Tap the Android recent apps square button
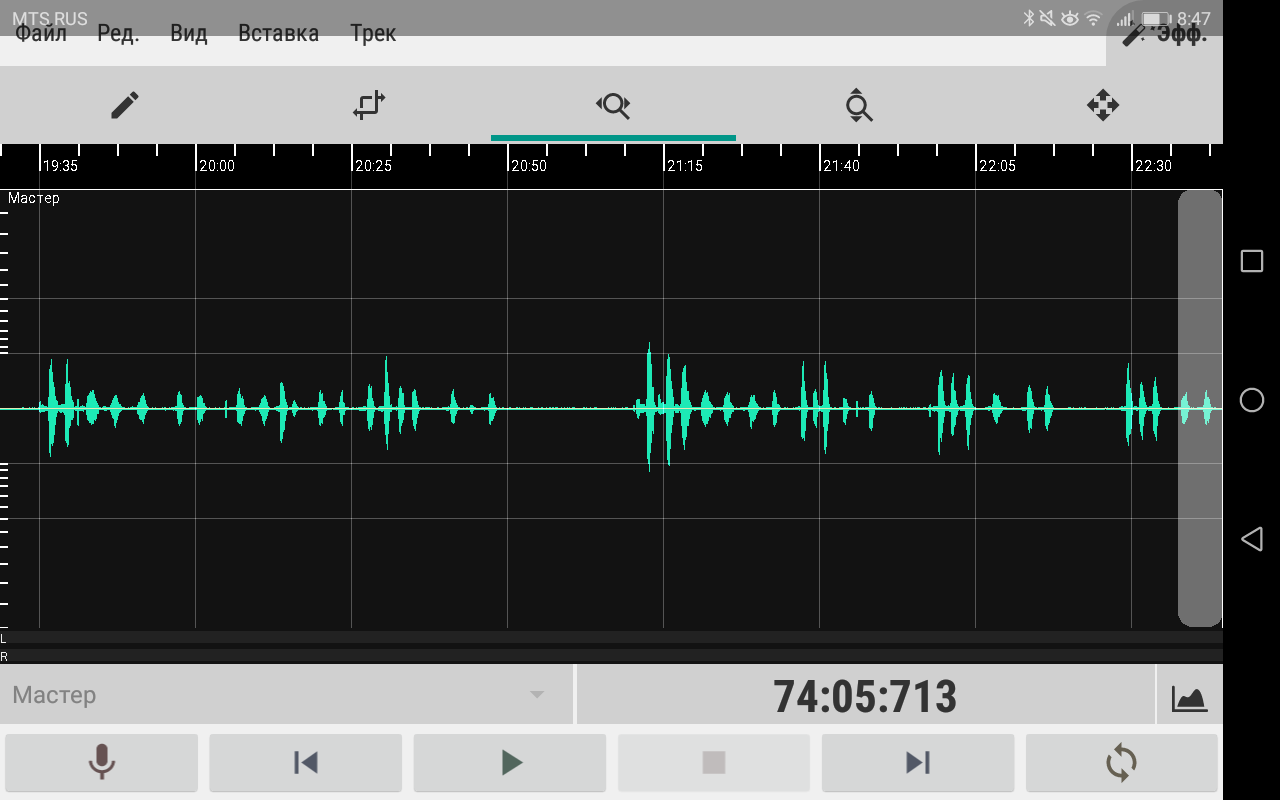Image resolution: width=1280 pixels, height=800 pixels. pyautogui.click(x=1252, y=261)
